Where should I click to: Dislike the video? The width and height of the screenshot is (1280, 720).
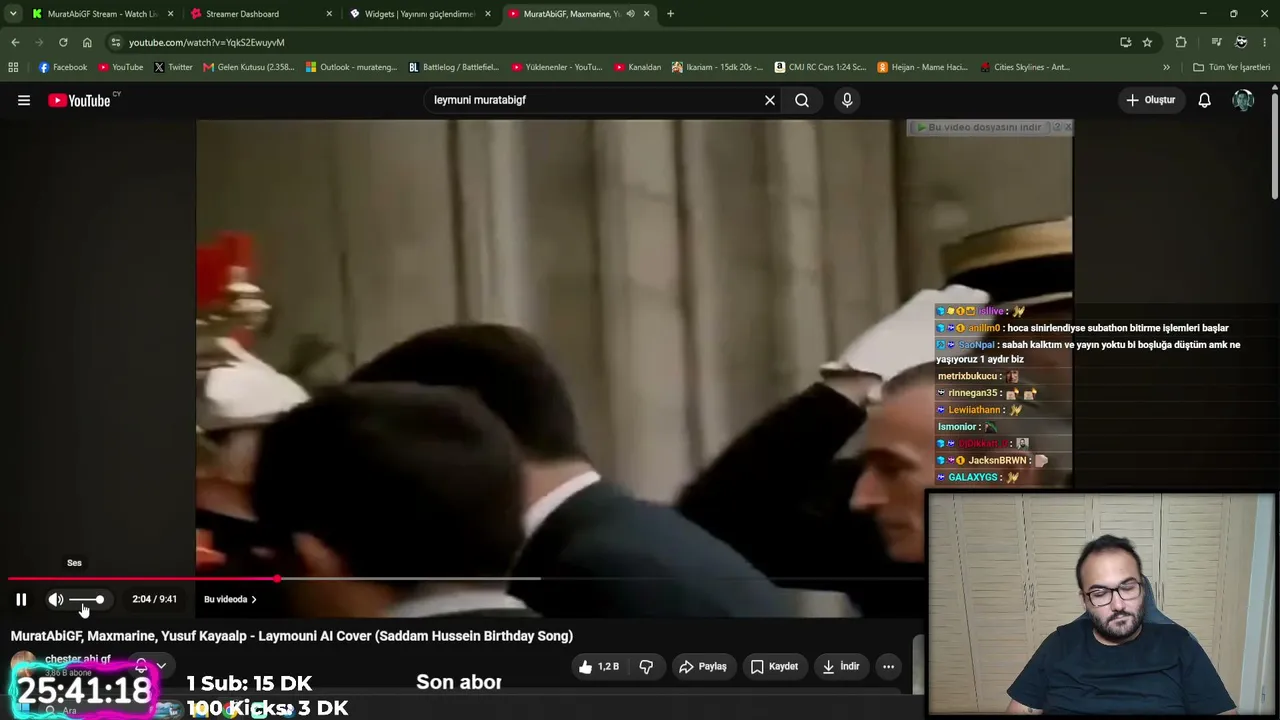point(646,666)
